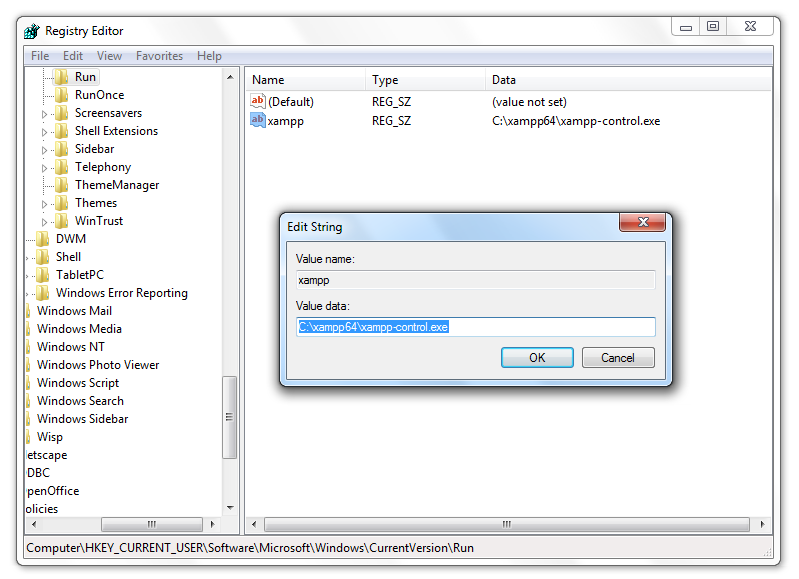The width and height of the screenshot is (799, 579).
Task: Select the Windows NT key
Action: [71, 347]
